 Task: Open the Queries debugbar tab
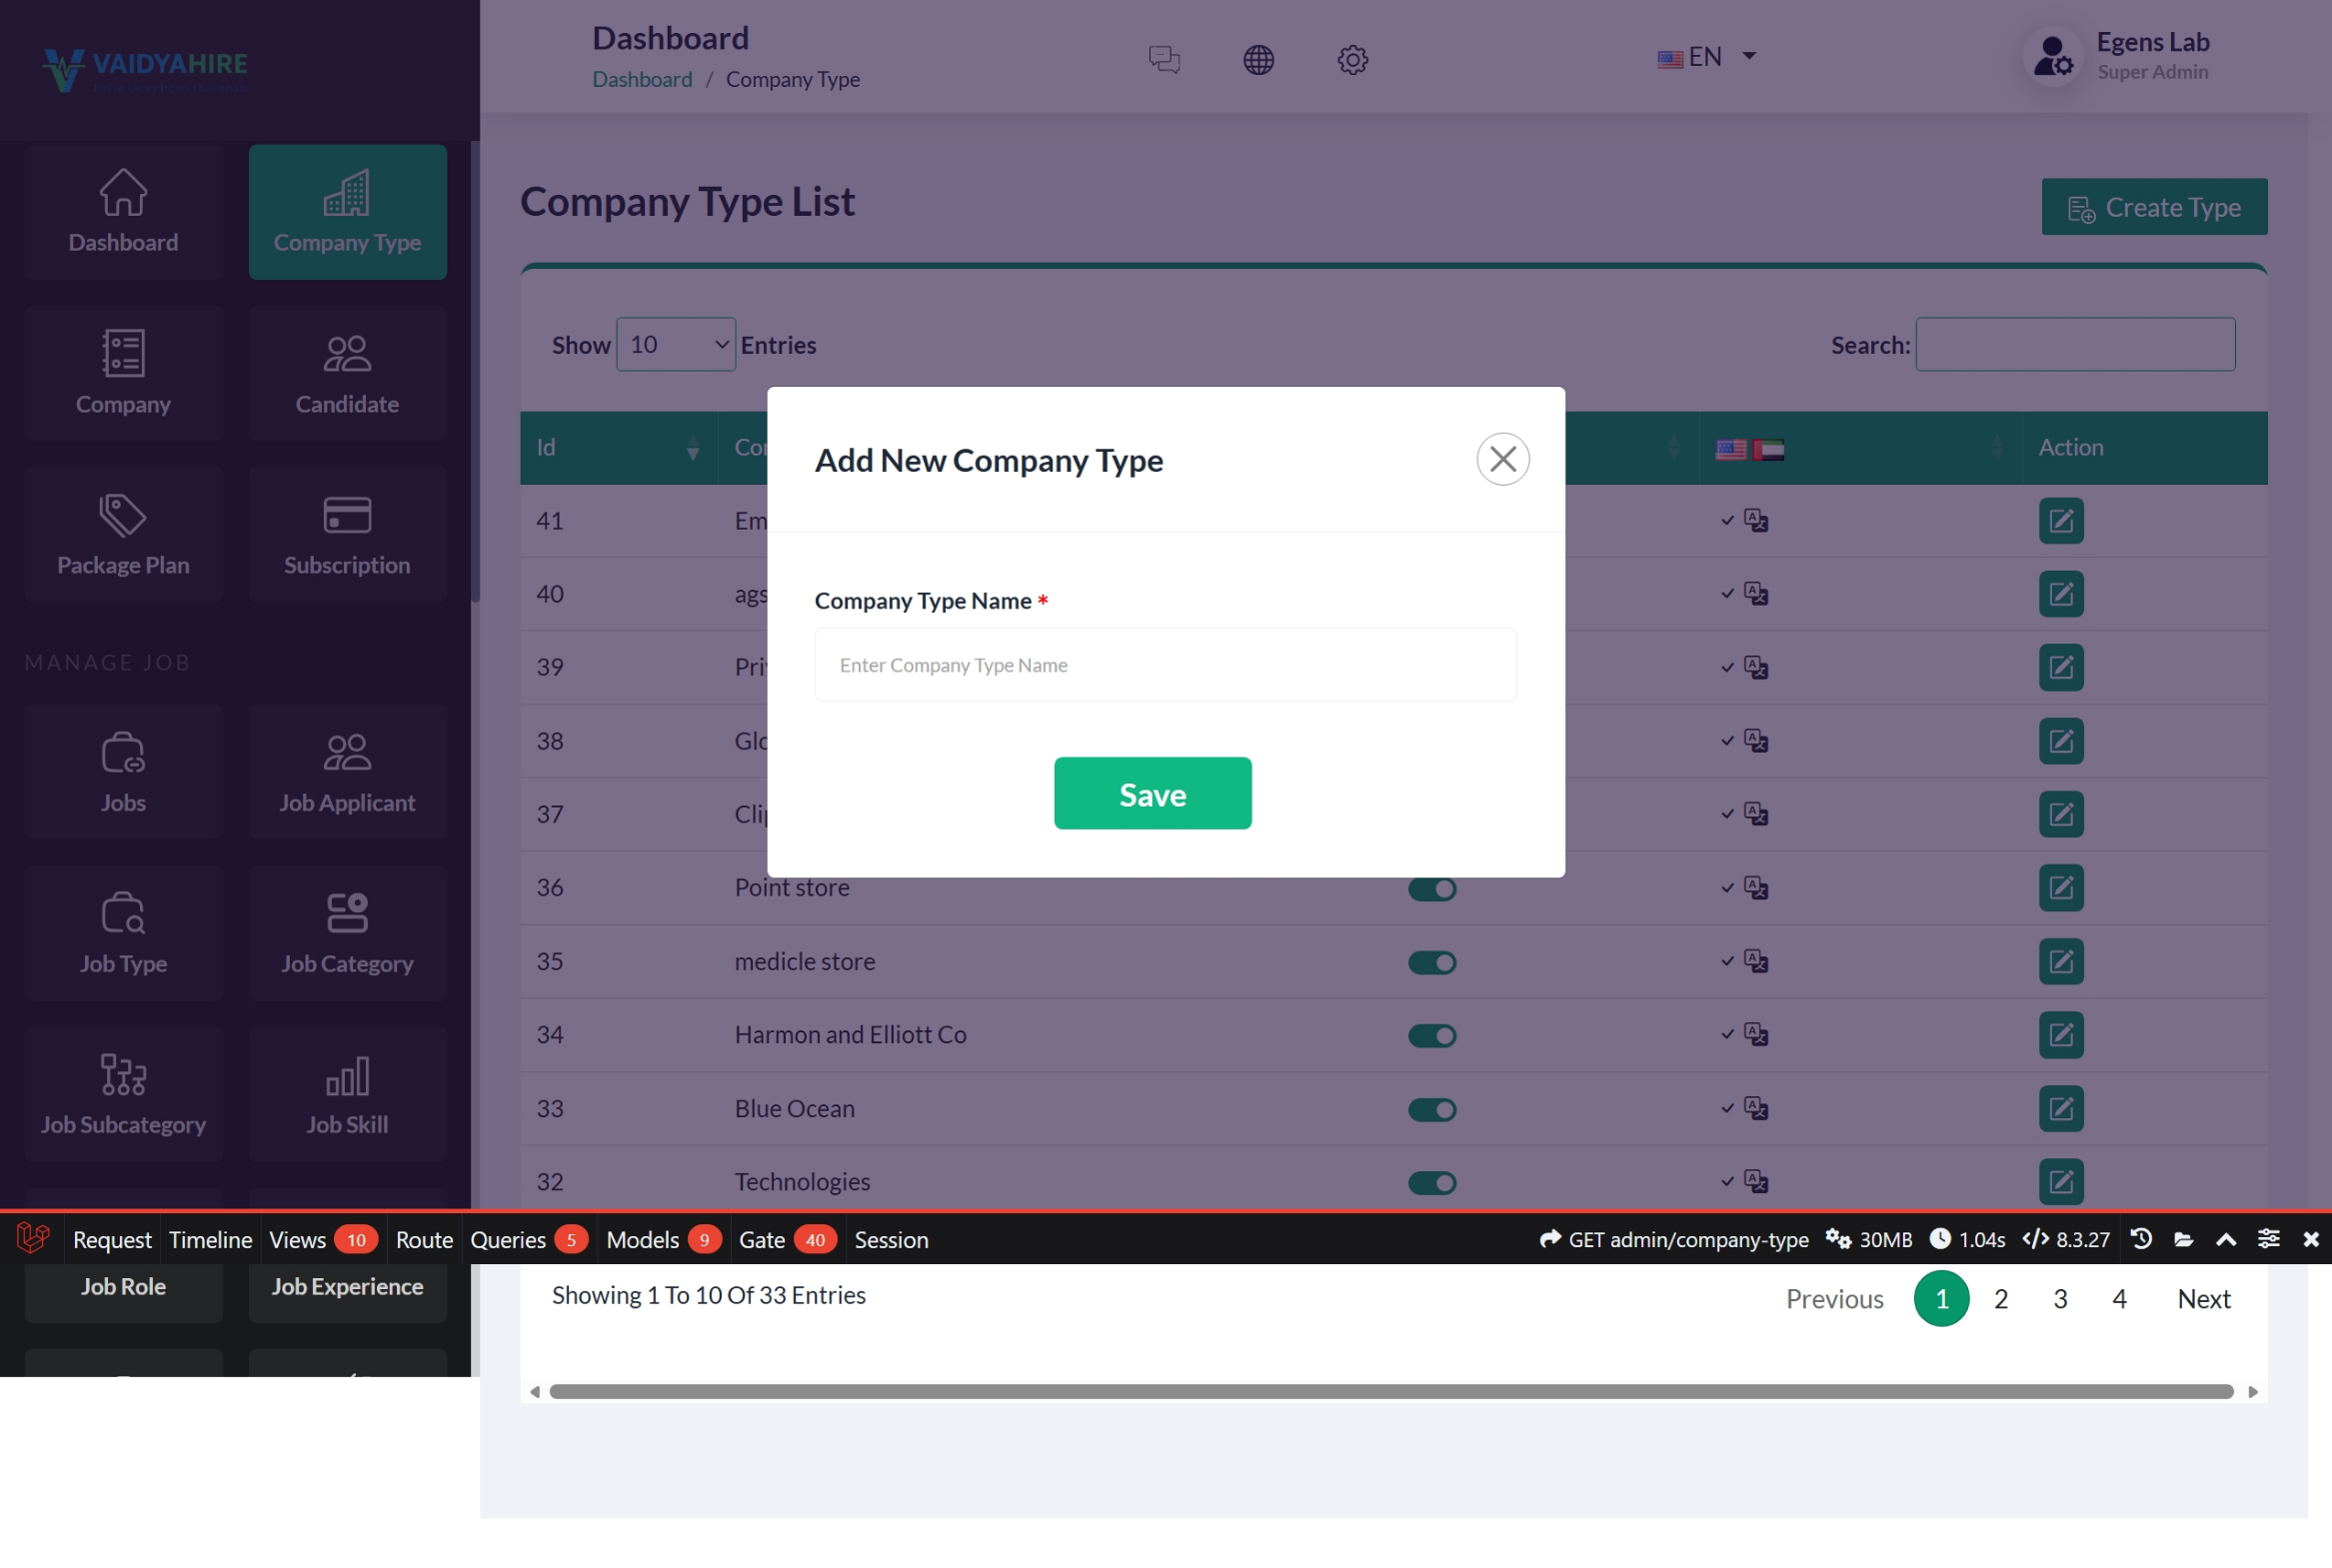508,1240
